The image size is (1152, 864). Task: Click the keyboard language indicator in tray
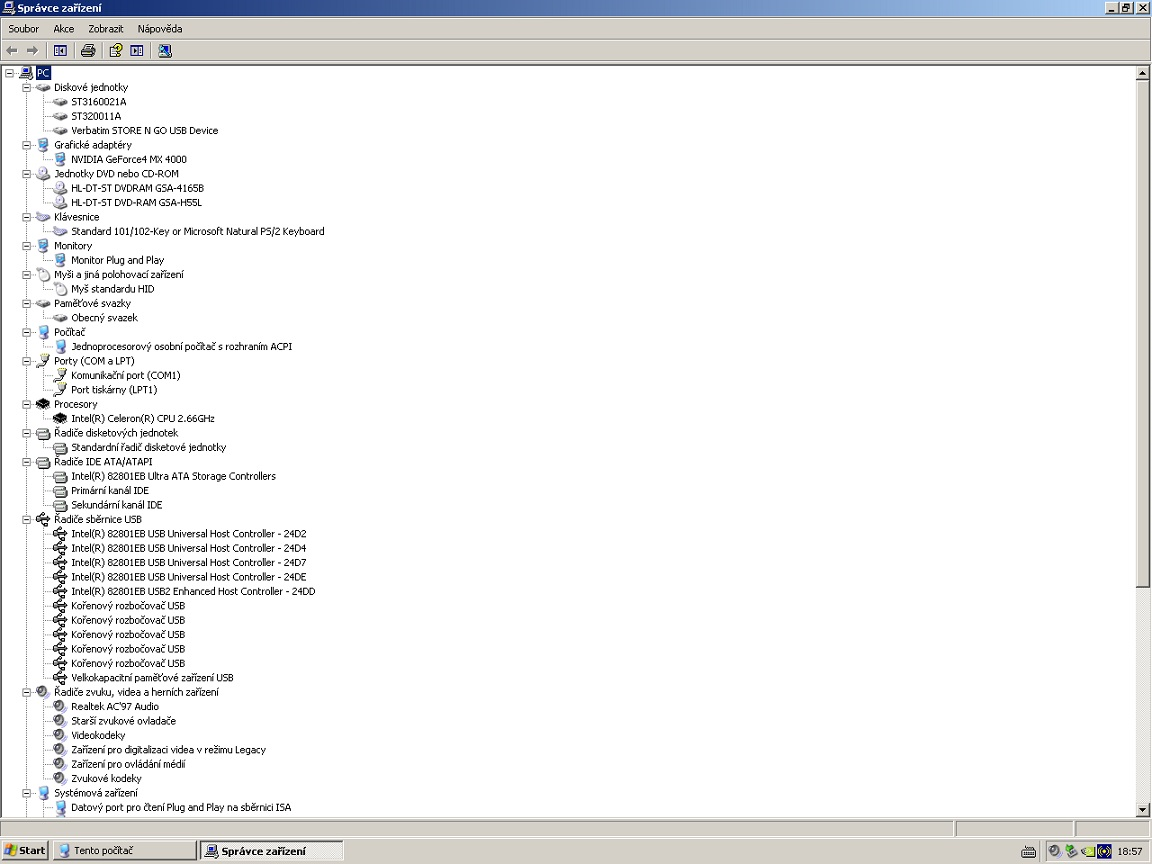(x=1029, y=852)
